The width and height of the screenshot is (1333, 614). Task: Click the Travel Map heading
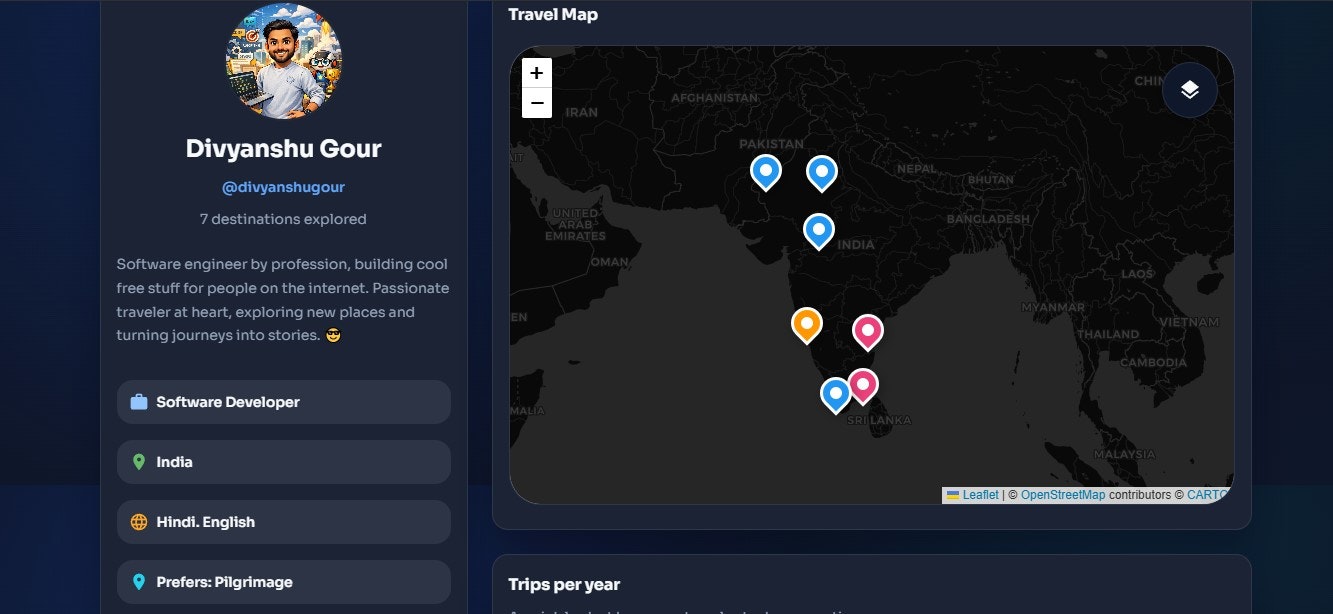click(x=553, y=14)
